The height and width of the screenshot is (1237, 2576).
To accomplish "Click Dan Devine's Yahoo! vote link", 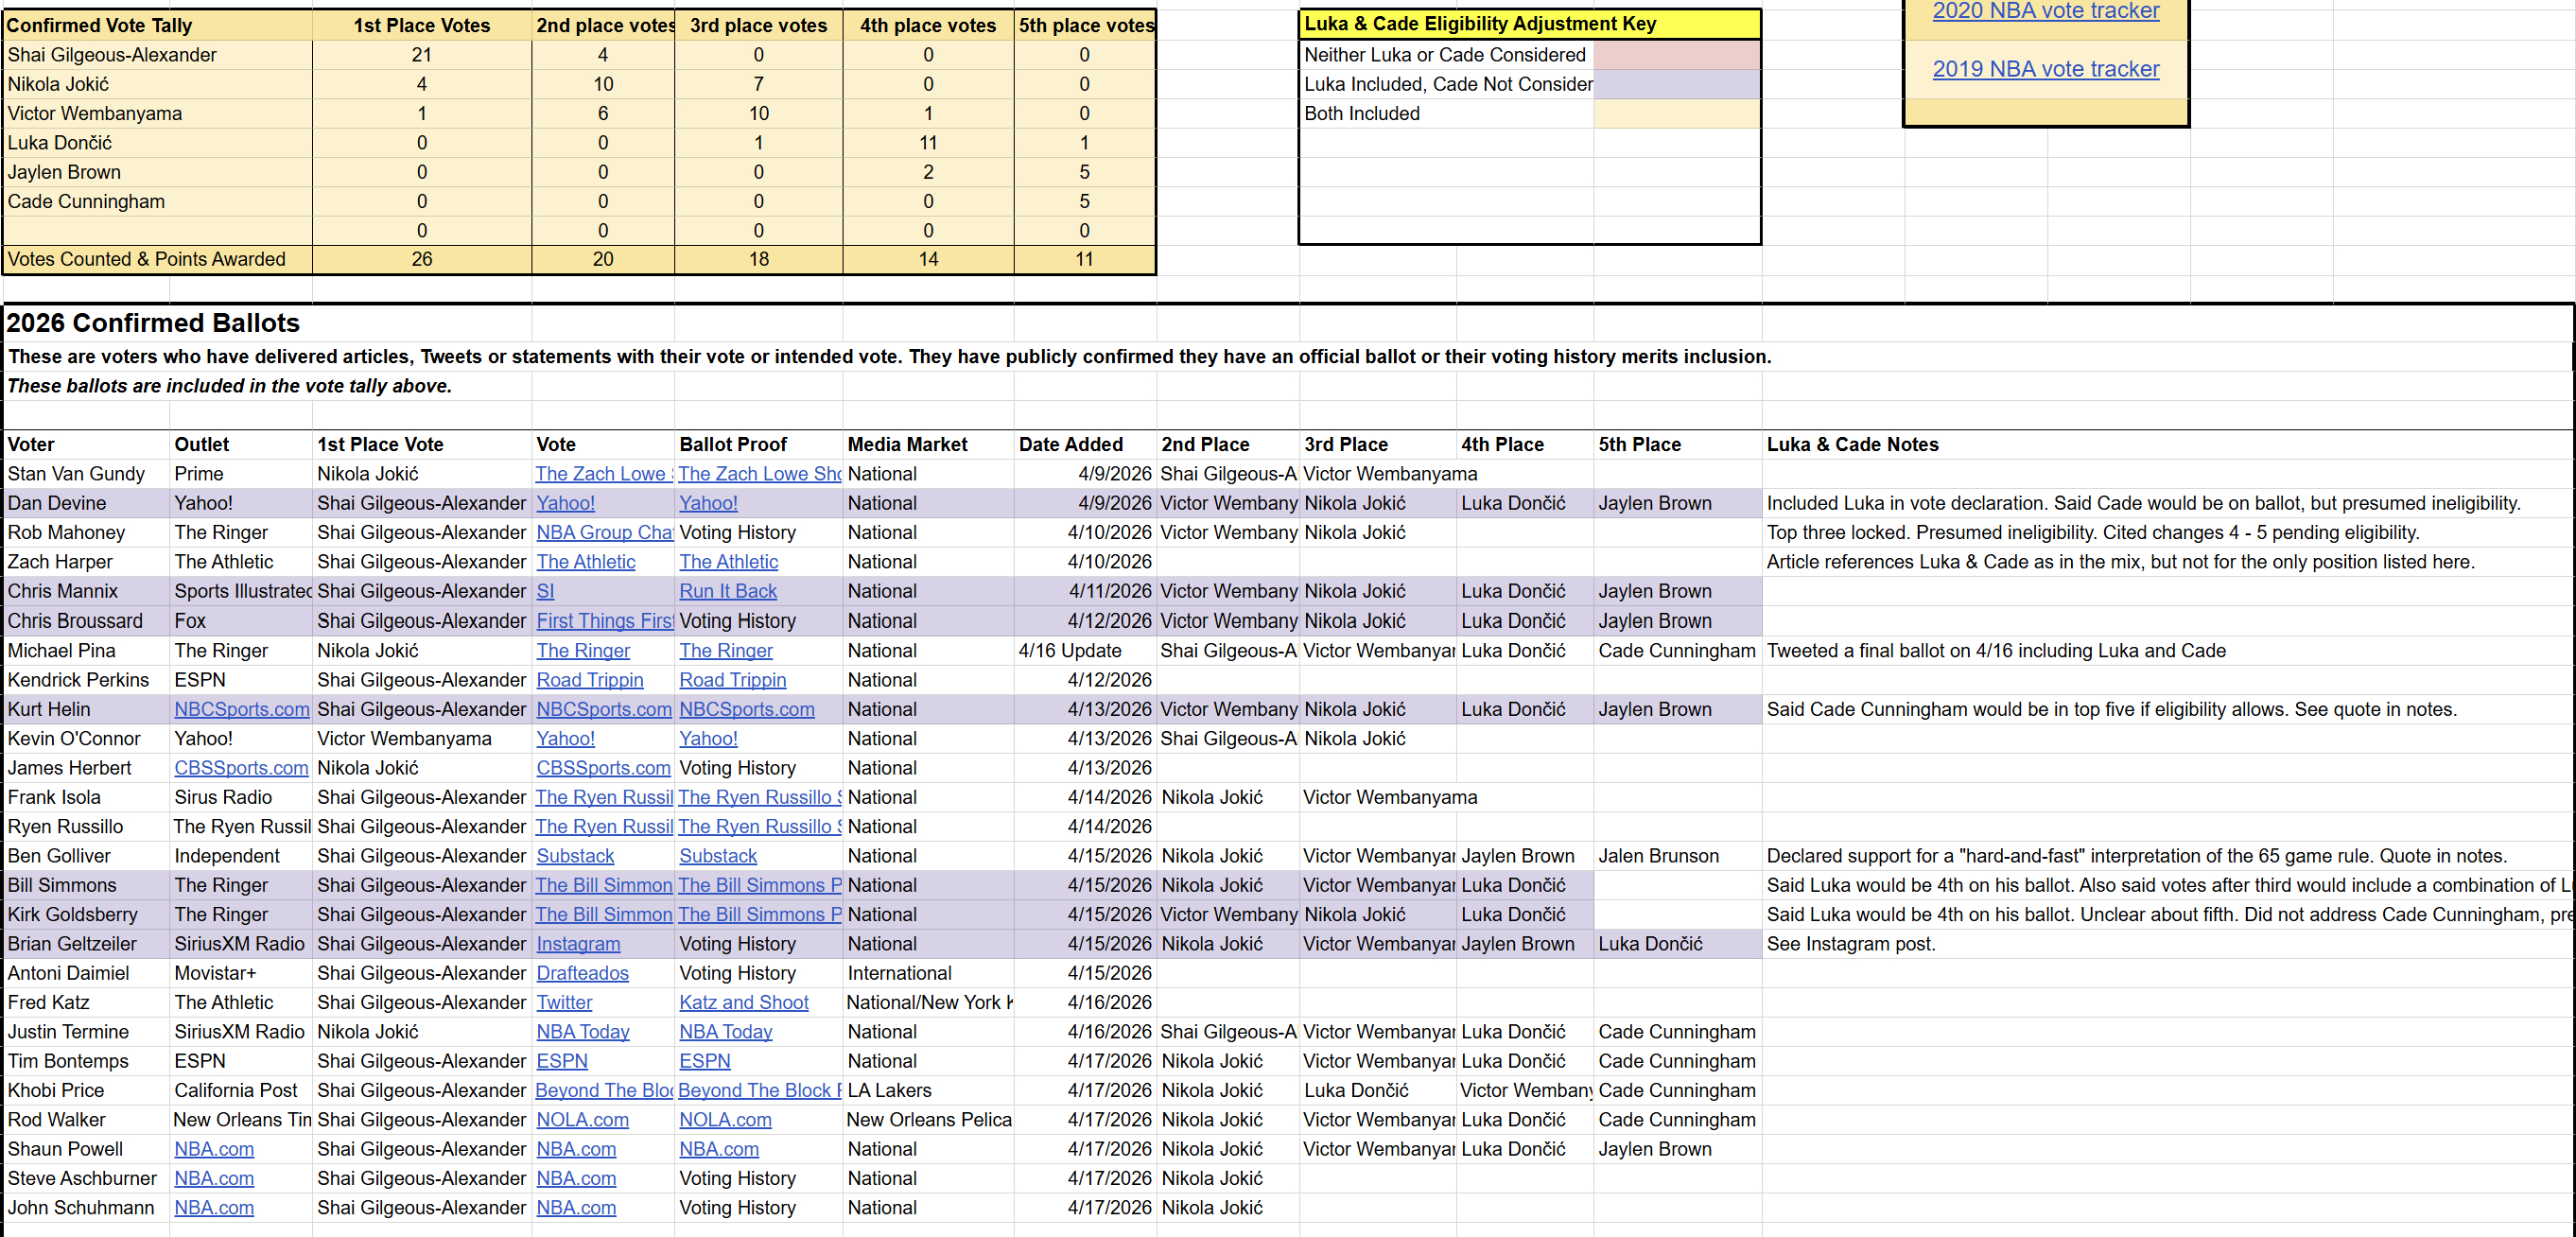I will point(565,503).
